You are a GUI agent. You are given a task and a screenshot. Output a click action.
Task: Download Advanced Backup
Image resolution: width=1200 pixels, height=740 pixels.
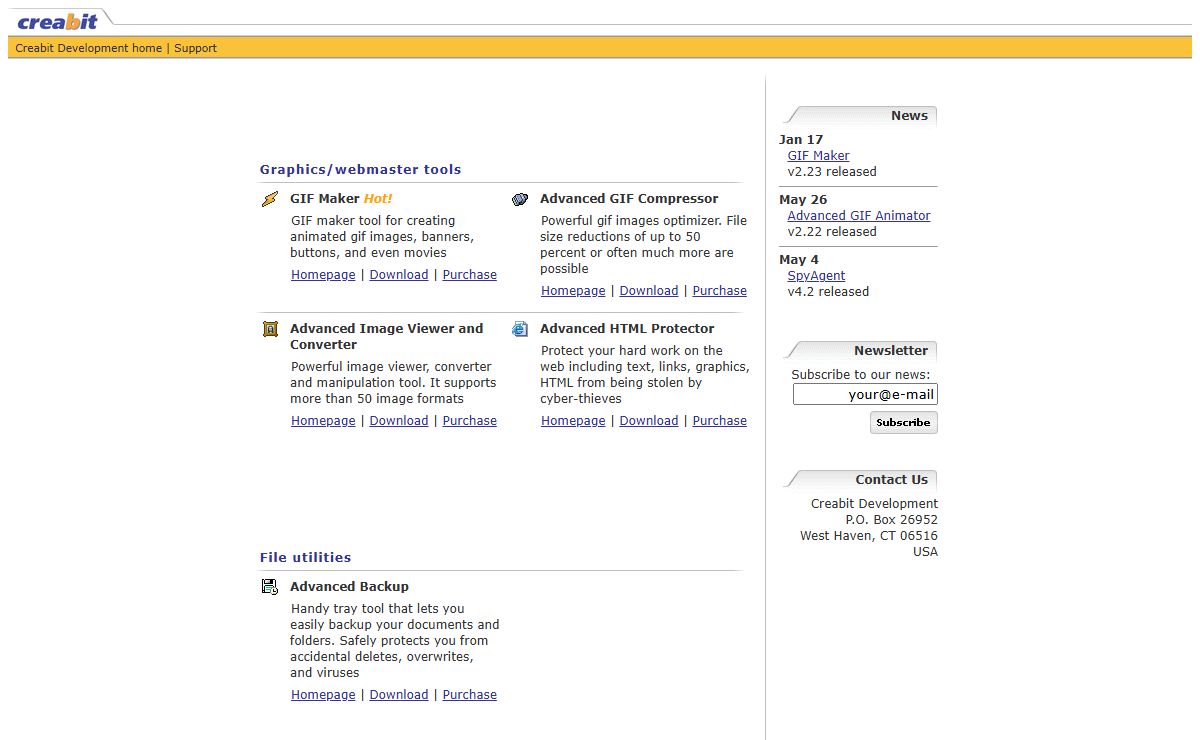click(x=399, y=695)
